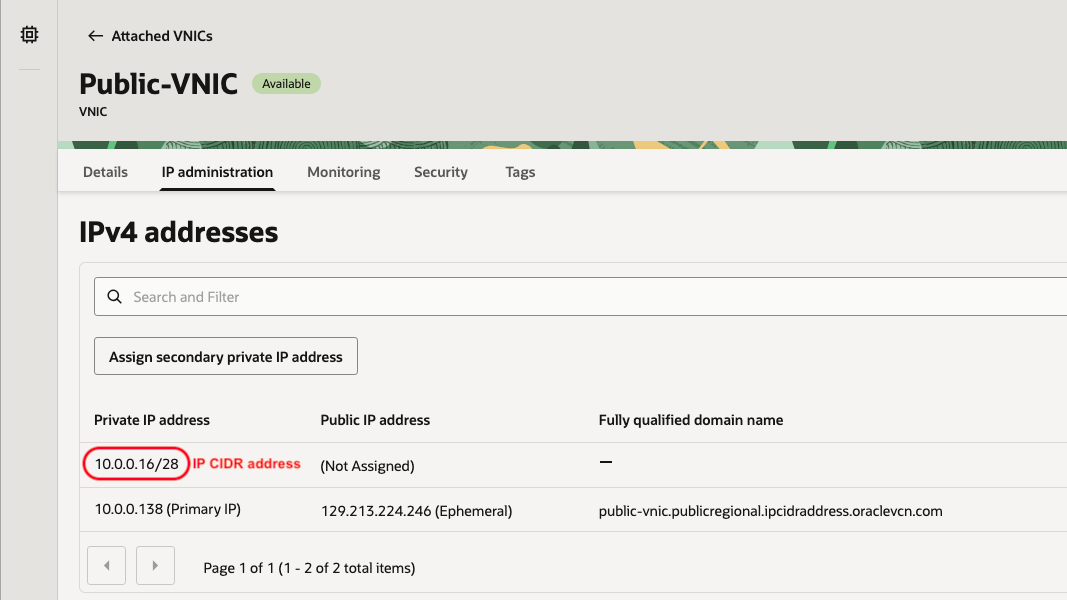Select the Security tab
This screenshot has height=600, width=1067.
[x=440, y=172]
